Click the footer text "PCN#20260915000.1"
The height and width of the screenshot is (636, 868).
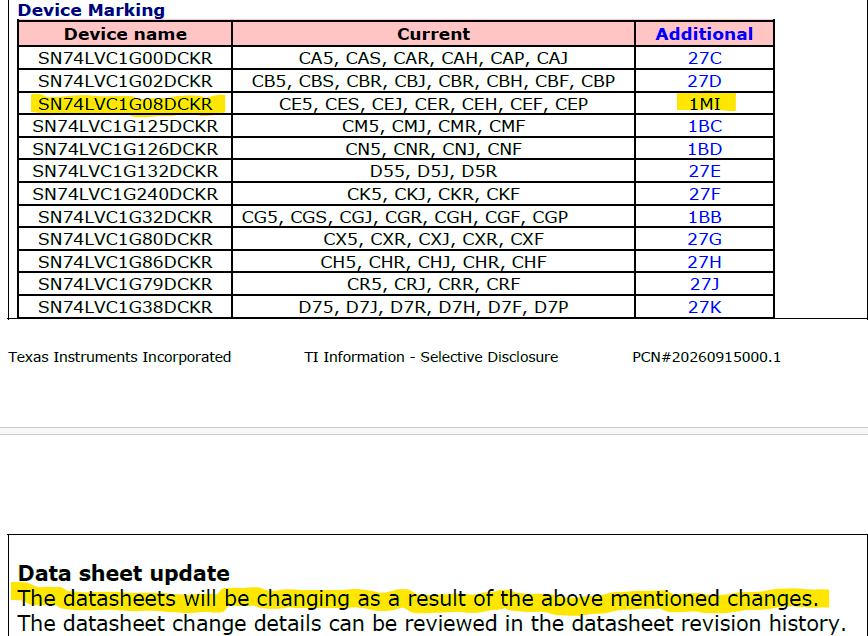click(x=706, y=357)
